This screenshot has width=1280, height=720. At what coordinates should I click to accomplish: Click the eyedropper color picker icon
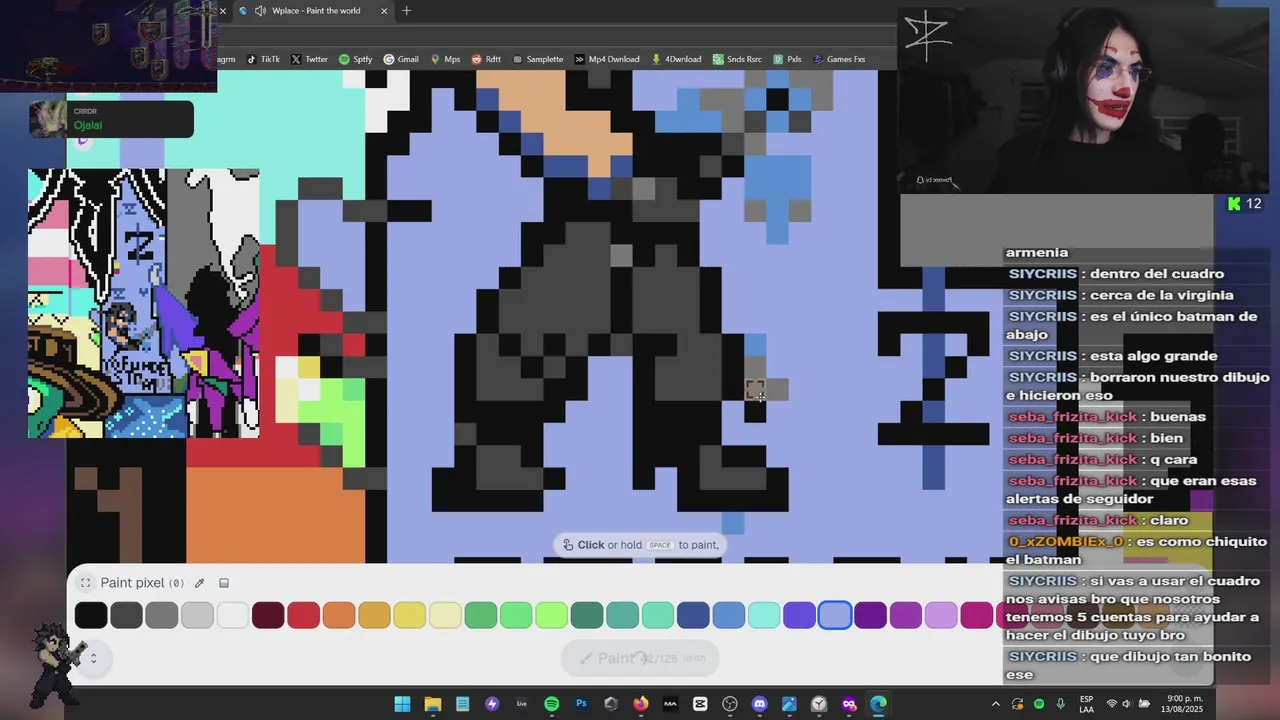tap(199, 583)
